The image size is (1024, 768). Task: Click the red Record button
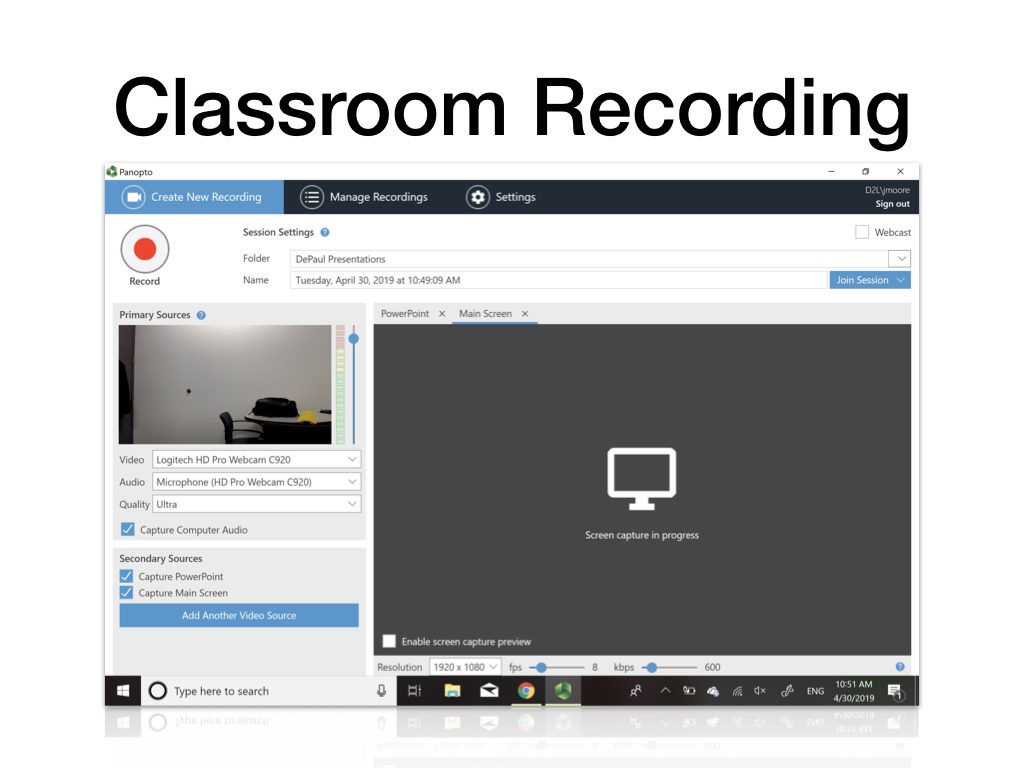(x=145, y=250)
